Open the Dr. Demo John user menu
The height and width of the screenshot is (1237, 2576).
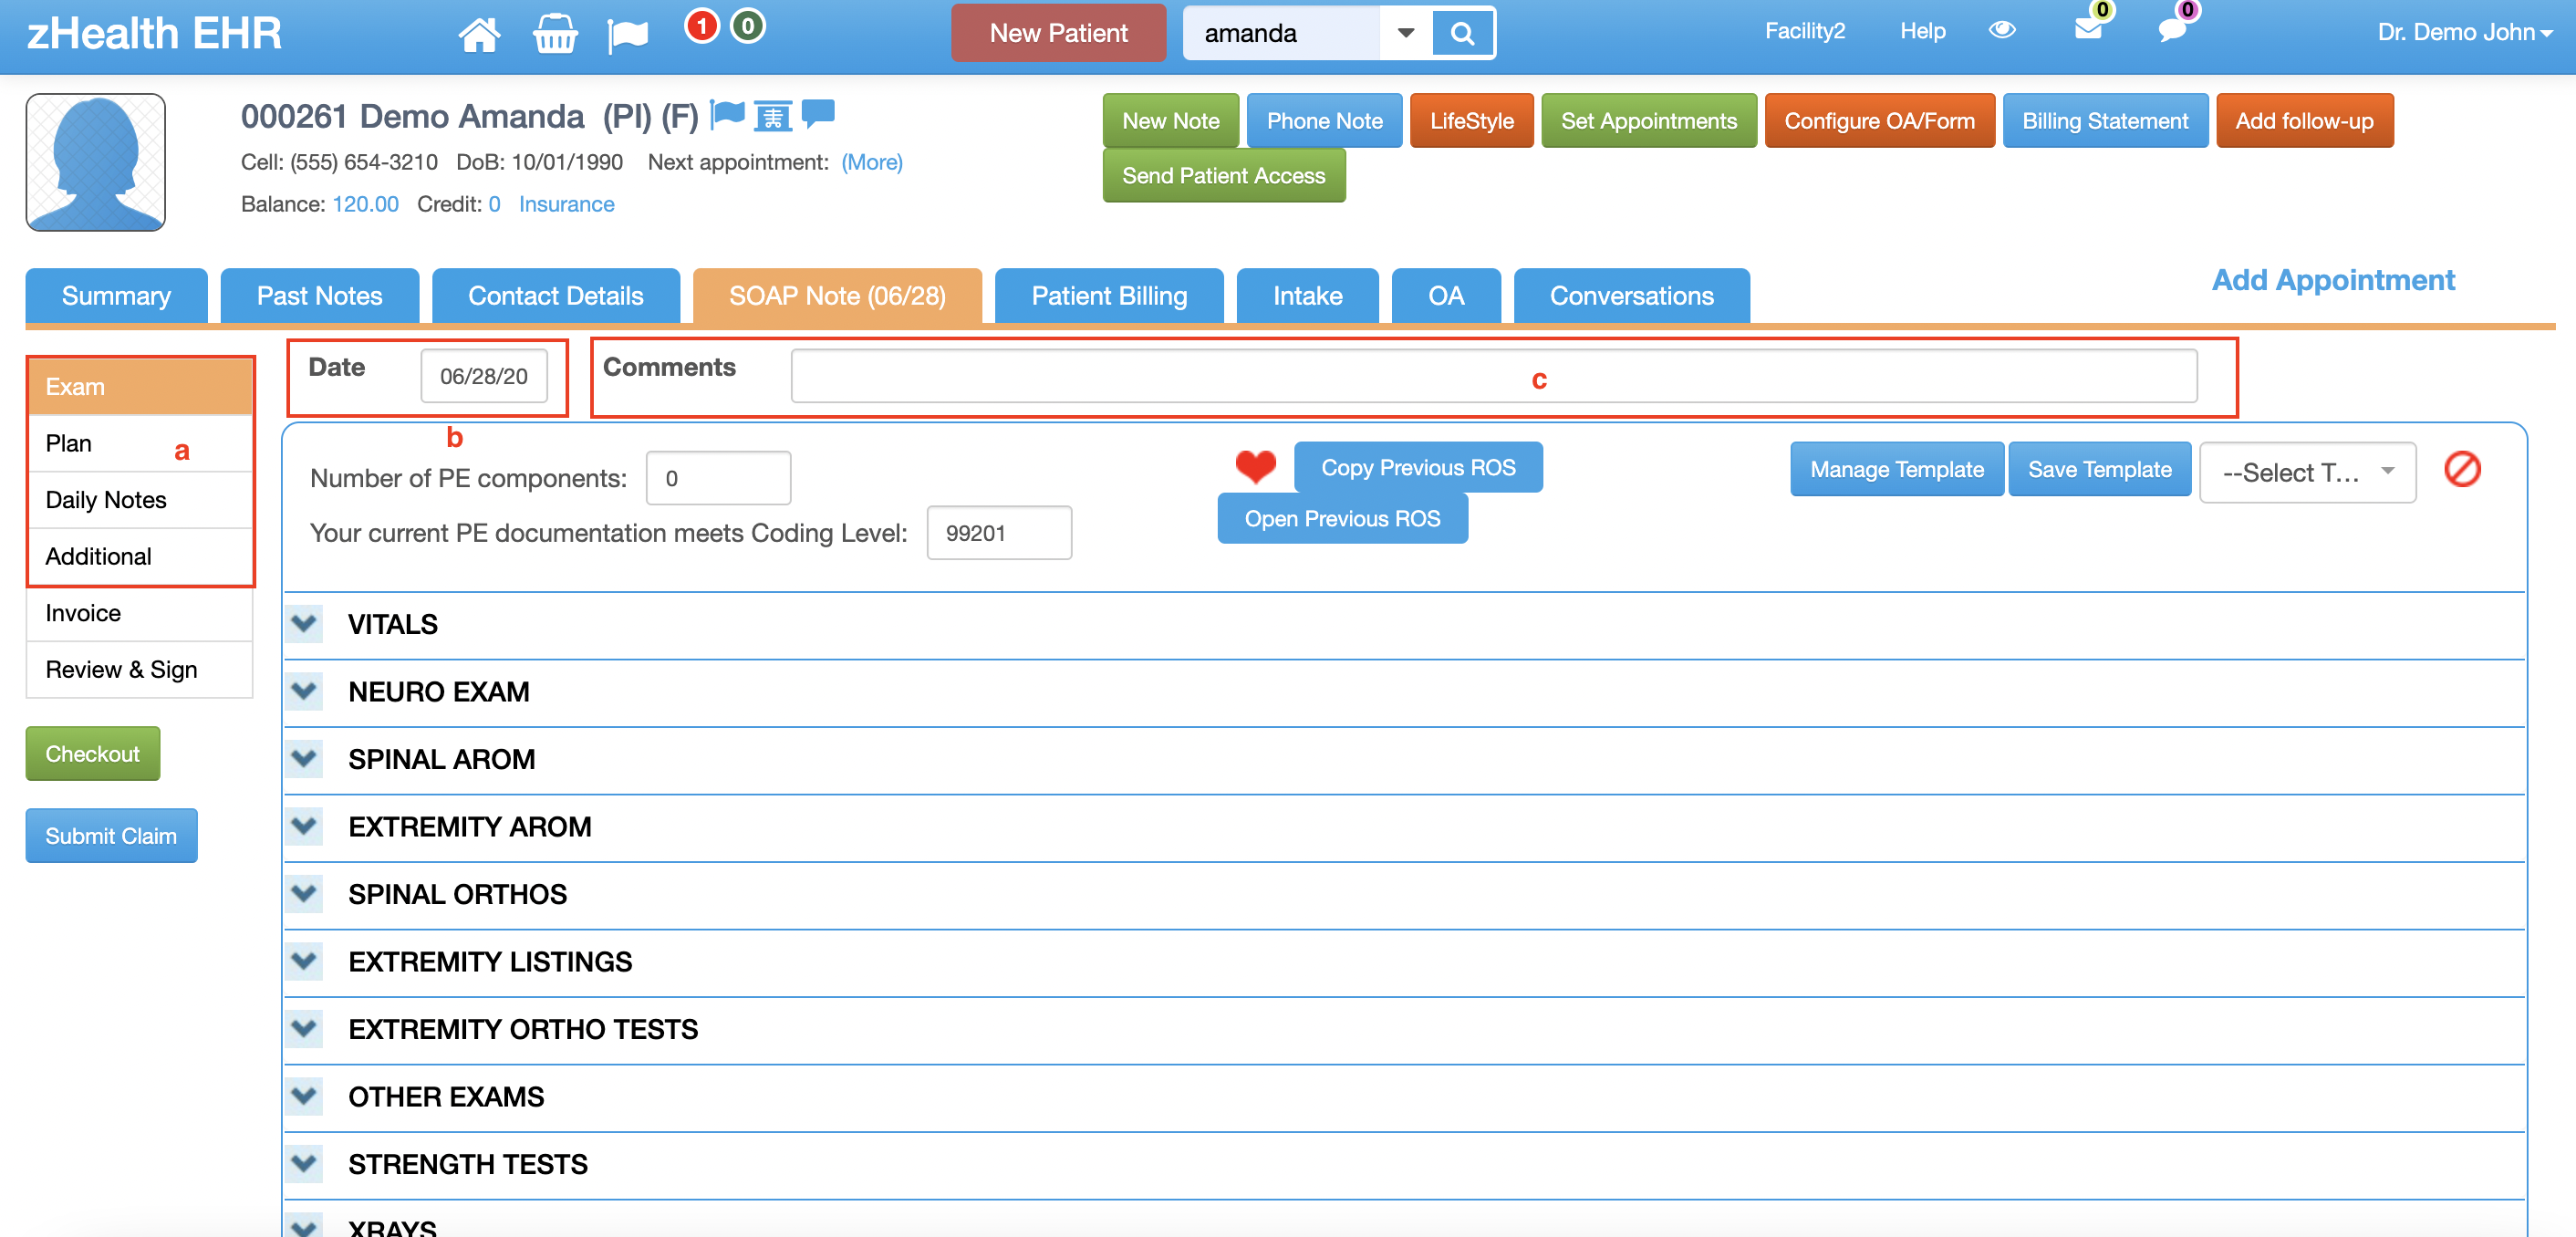point(2466,32)
